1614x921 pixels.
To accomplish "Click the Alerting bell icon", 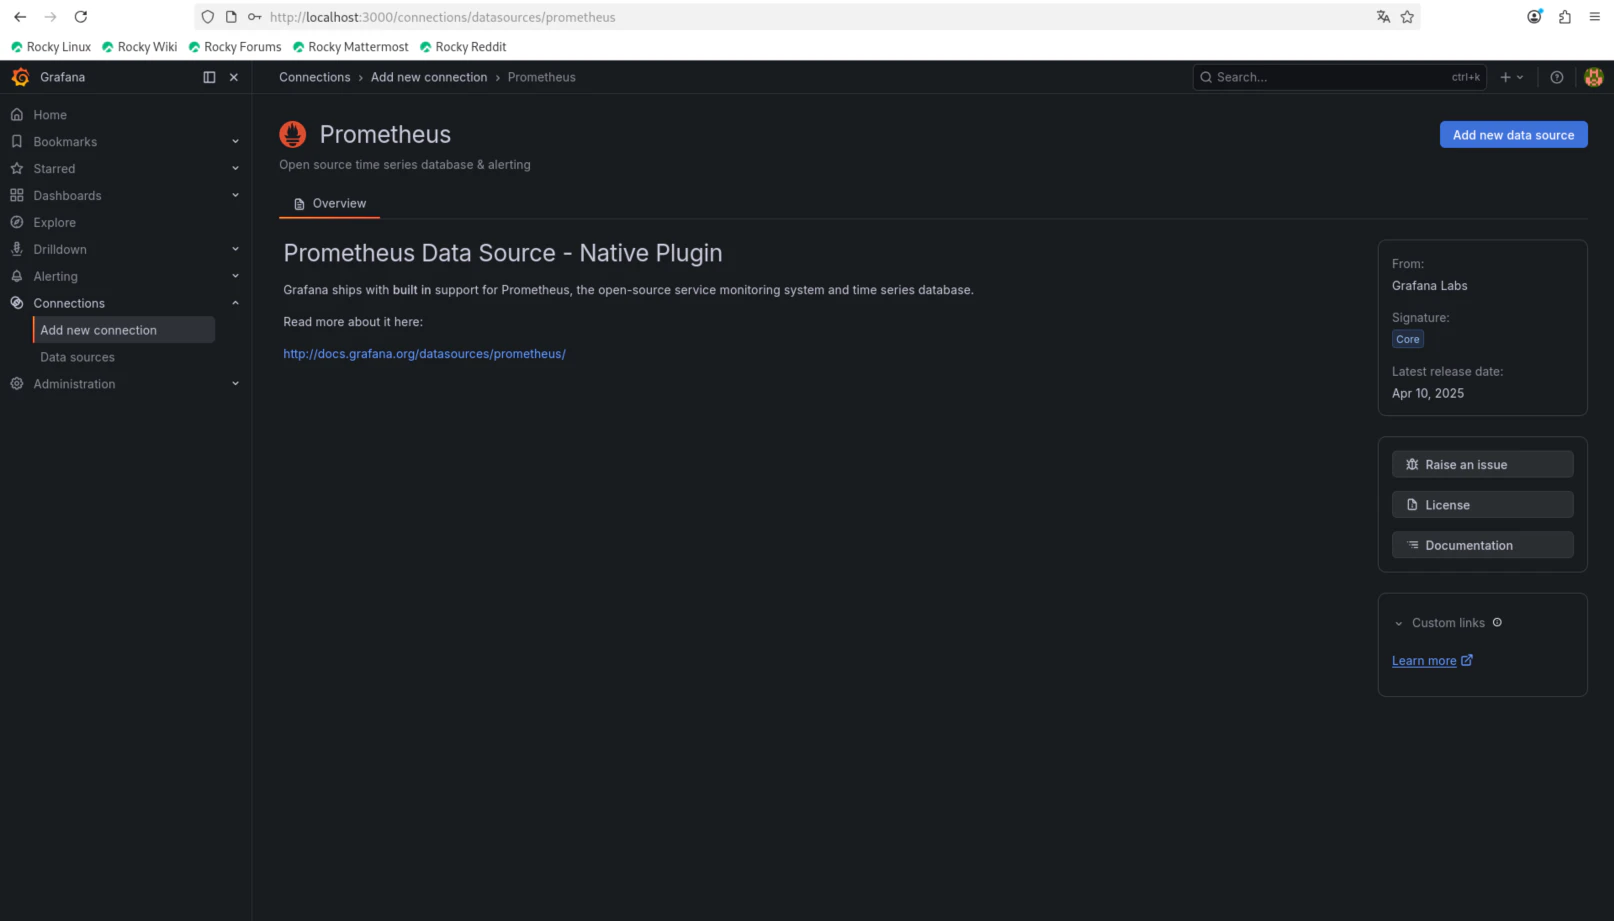I will tap(17, 277).
